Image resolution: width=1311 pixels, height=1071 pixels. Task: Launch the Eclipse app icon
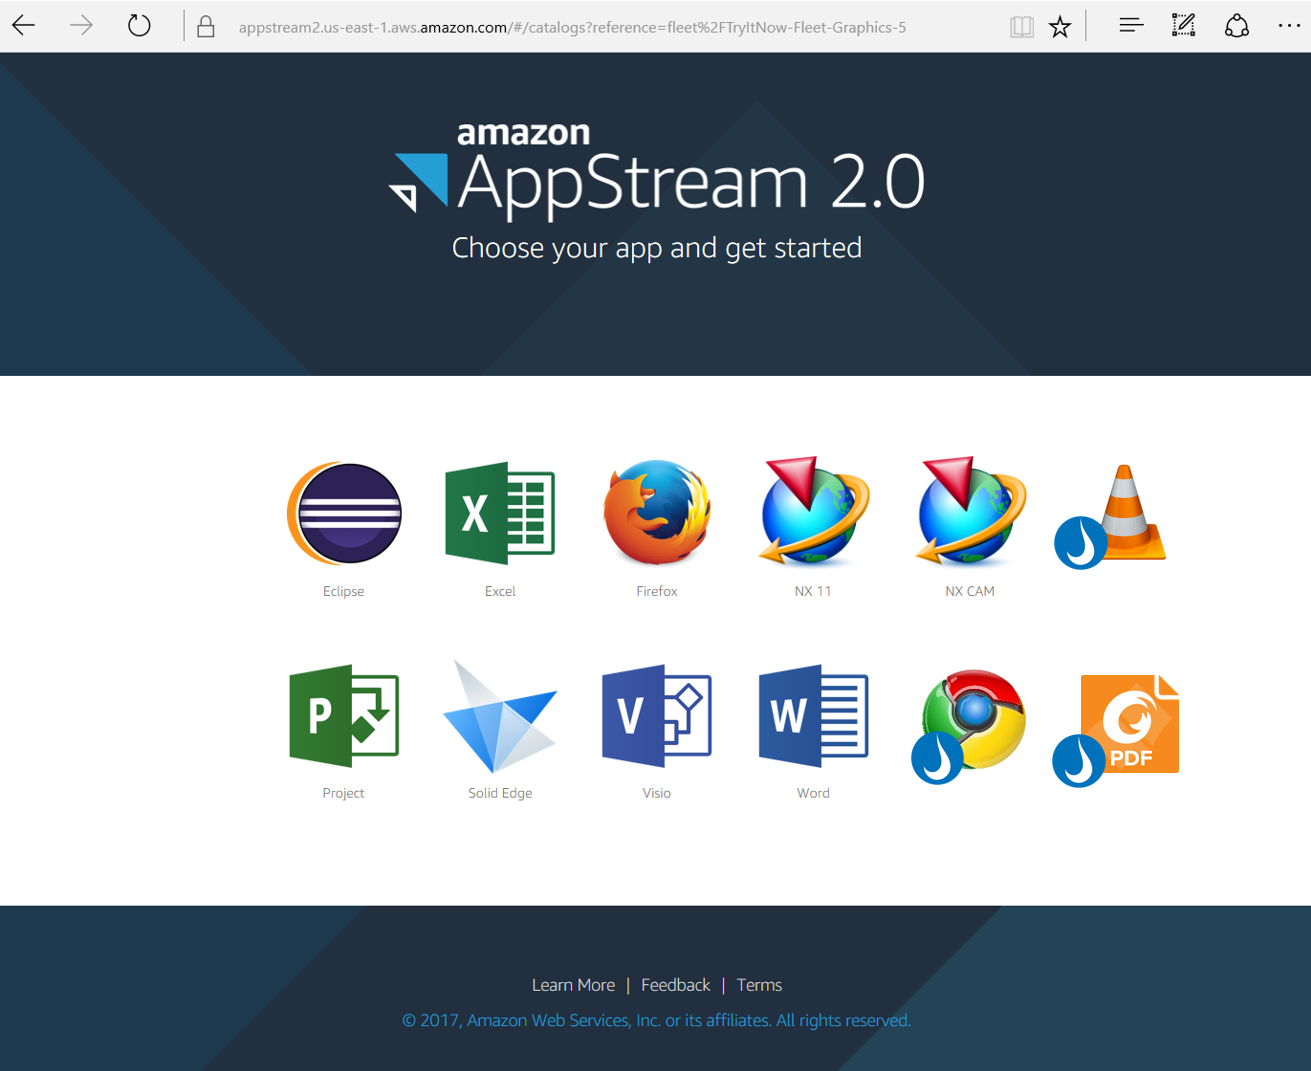[x=344, y=513]
